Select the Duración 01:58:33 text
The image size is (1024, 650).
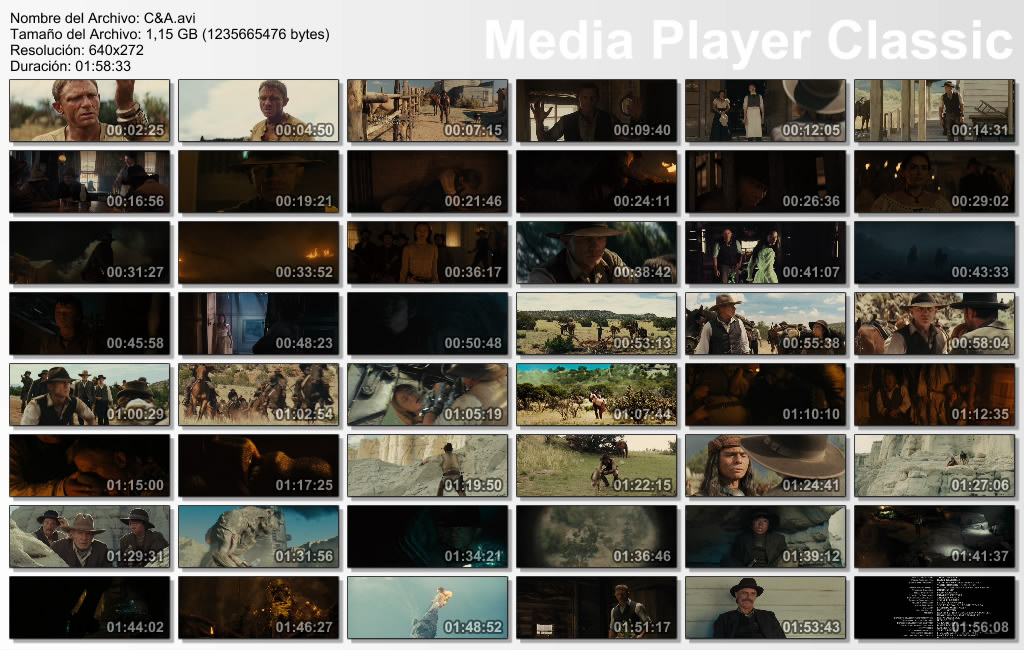[71, 66]
